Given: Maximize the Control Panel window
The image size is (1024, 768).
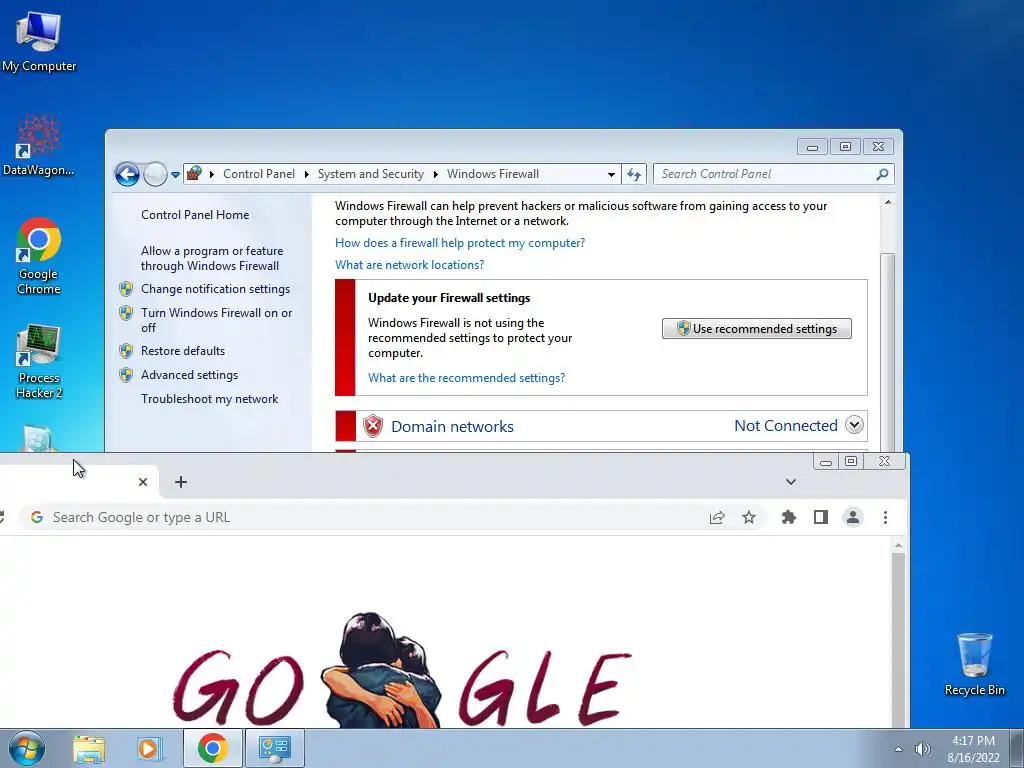Looking at the screenshot, I should pyautogui.click(x=845, y=147).
